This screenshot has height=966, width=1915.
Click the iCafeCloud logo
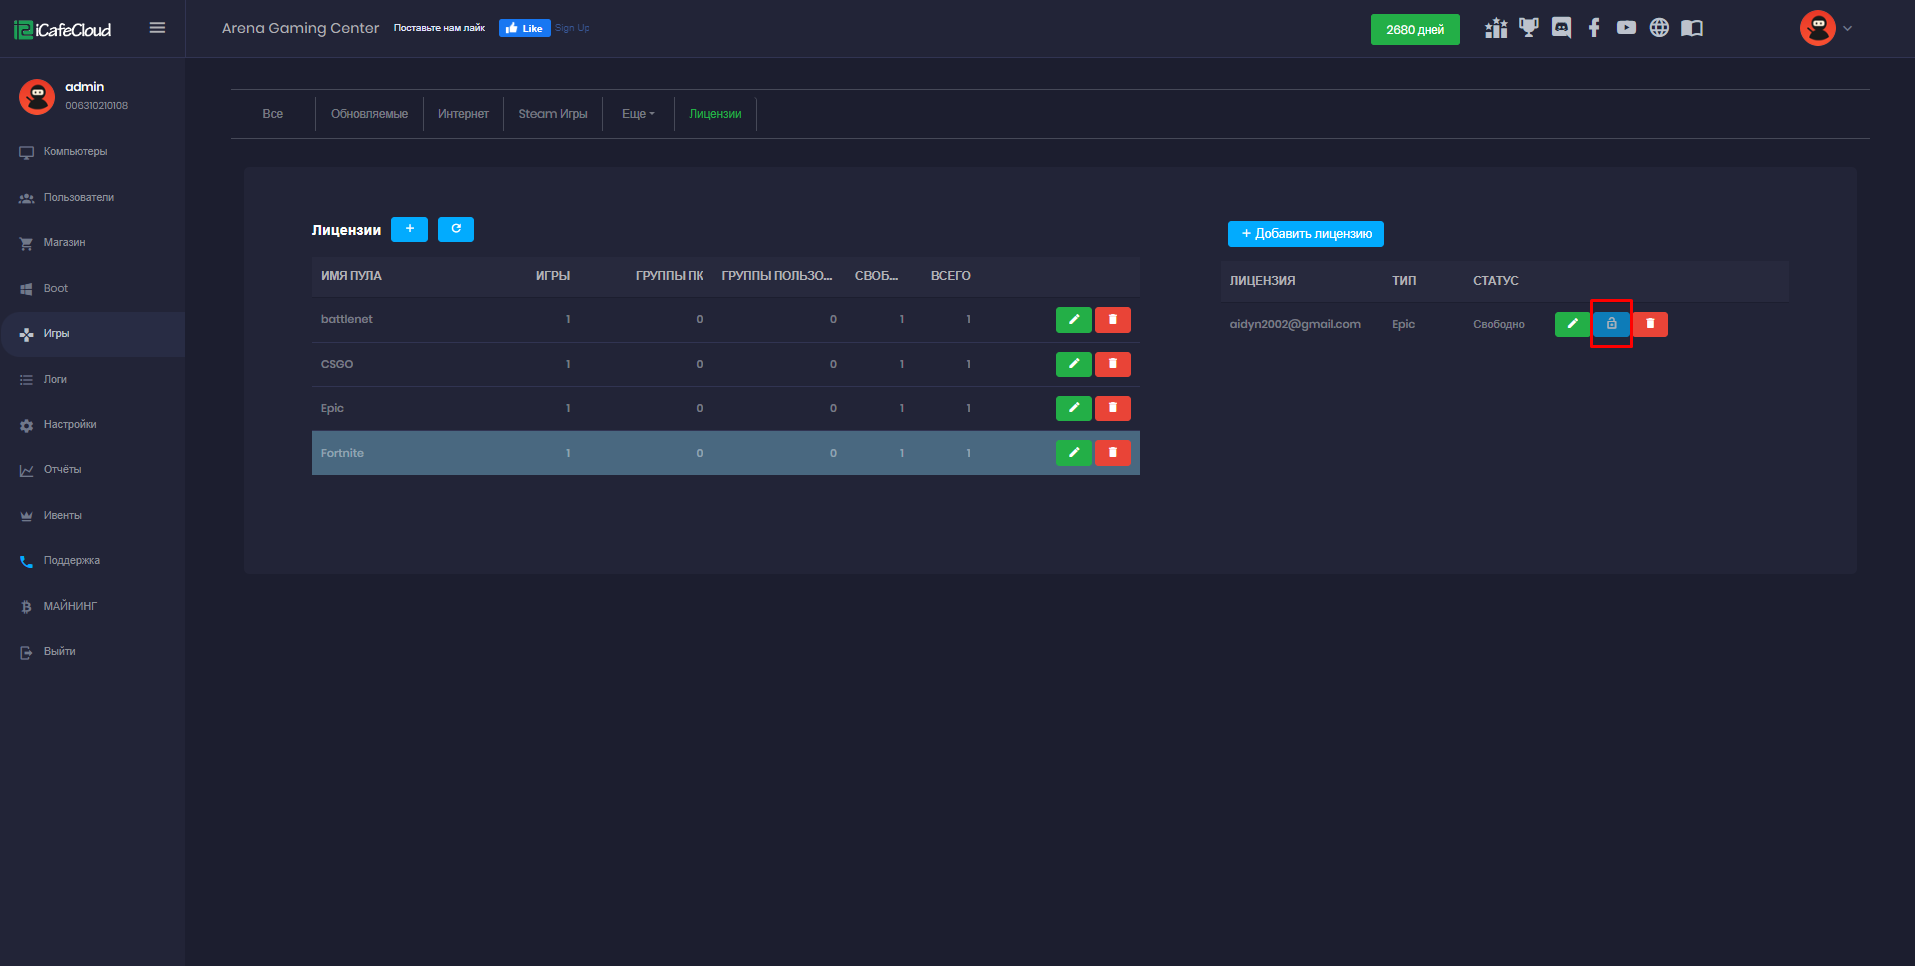[63, 29]
